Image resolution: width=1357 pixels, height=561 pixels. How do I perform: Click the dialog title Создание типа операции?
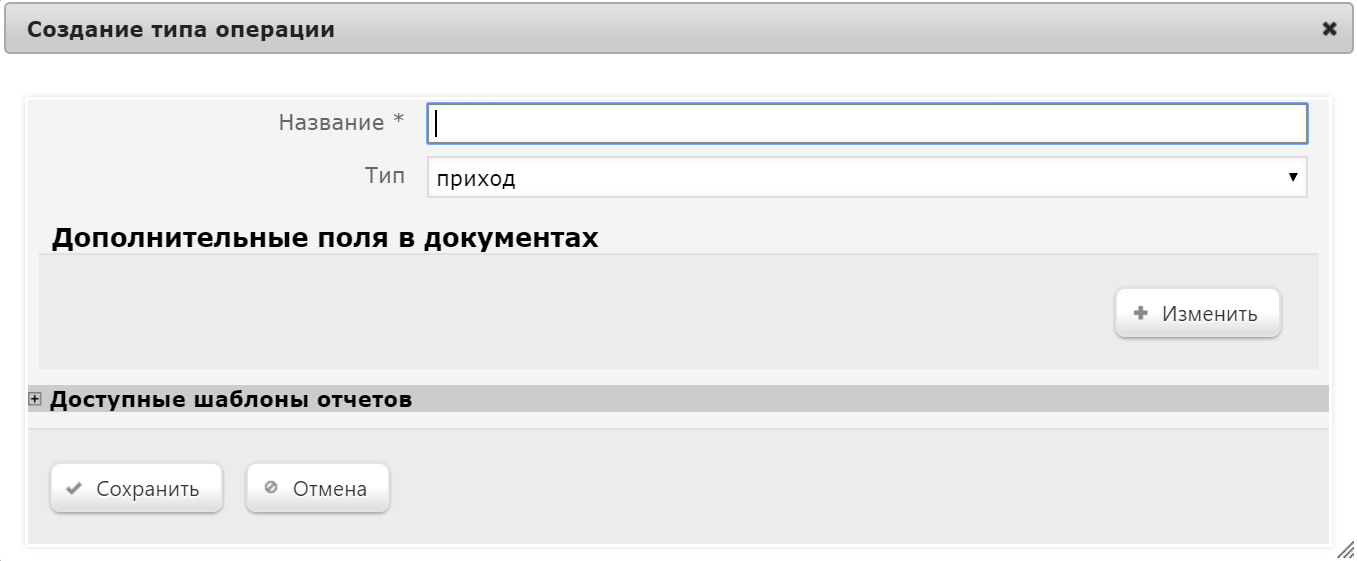pyautogui.click(x=181, y=29)
